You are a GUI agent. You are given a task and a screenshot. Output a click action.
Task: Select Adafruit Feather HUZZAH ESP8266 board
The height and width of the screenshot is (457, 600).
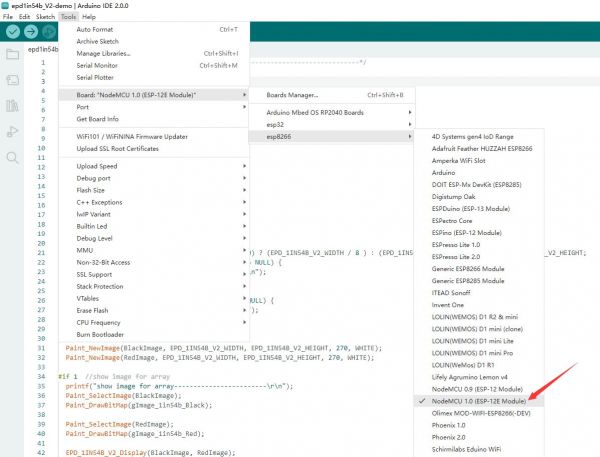(x=479, y=149)
